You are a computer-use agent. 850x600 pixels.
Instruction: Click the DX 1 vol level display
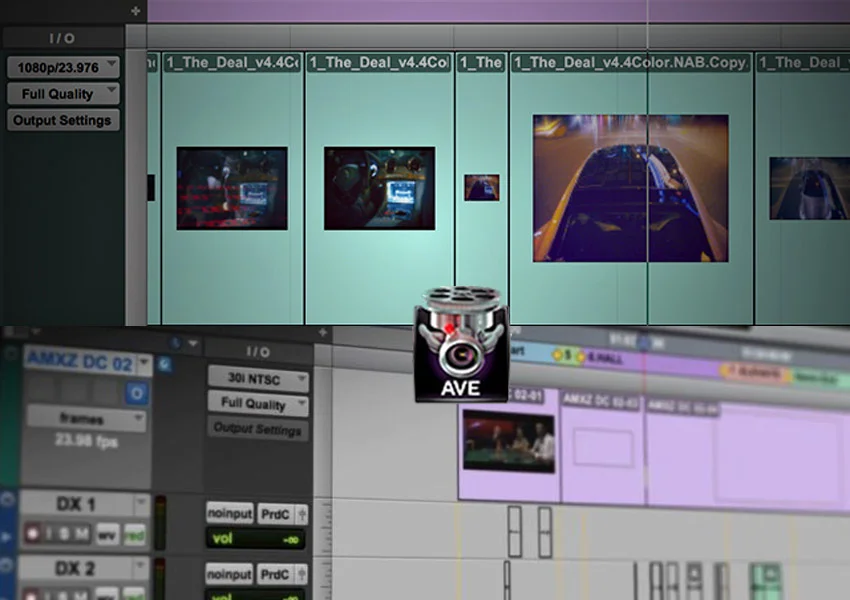click(x=255, y=539)
